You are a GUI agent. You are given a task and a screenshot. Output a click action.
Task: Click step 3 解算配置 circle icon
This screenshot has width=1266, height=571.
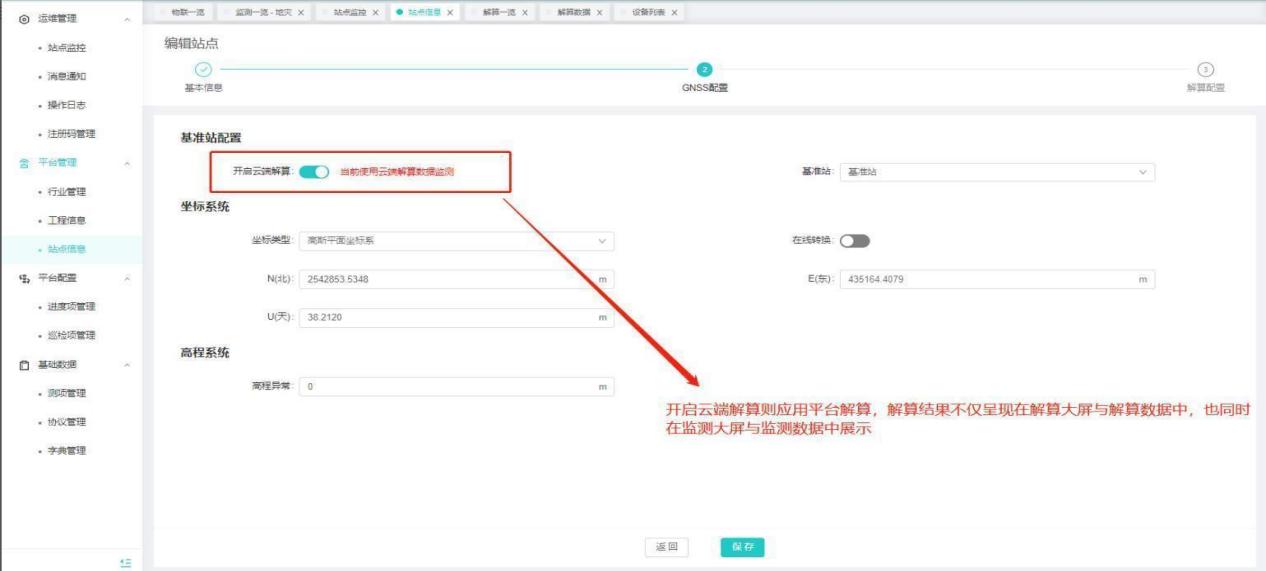click(1205, 69)
